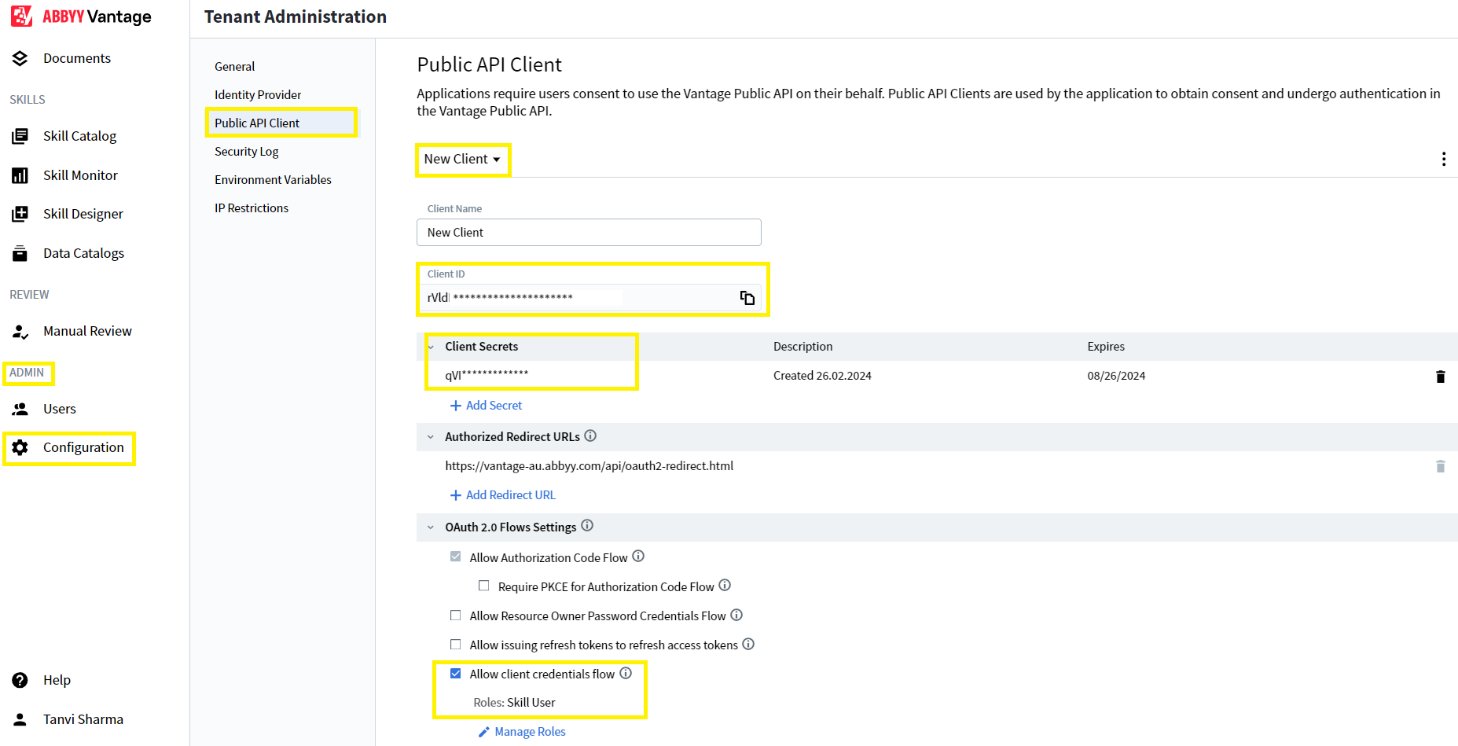Collapse the Authorized Redirect URLs section
1458x746 pixels.
[x=431, y=437]
